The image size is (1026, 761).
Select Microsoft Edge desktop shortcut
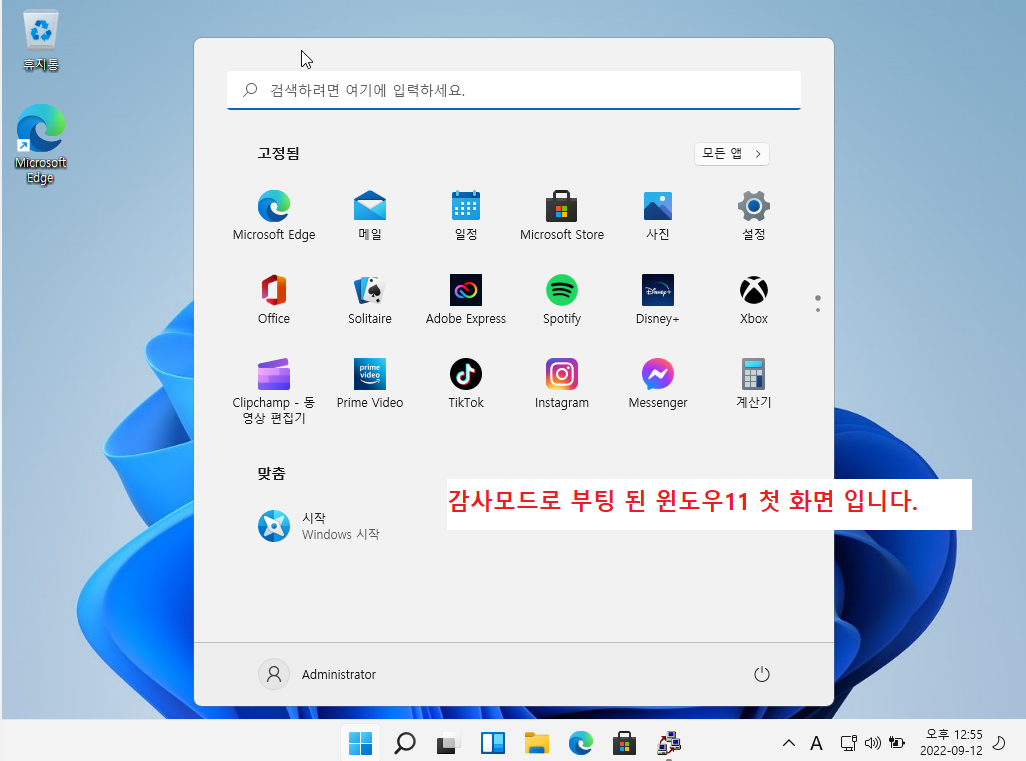pyautogui.click(x=41, y=144)
